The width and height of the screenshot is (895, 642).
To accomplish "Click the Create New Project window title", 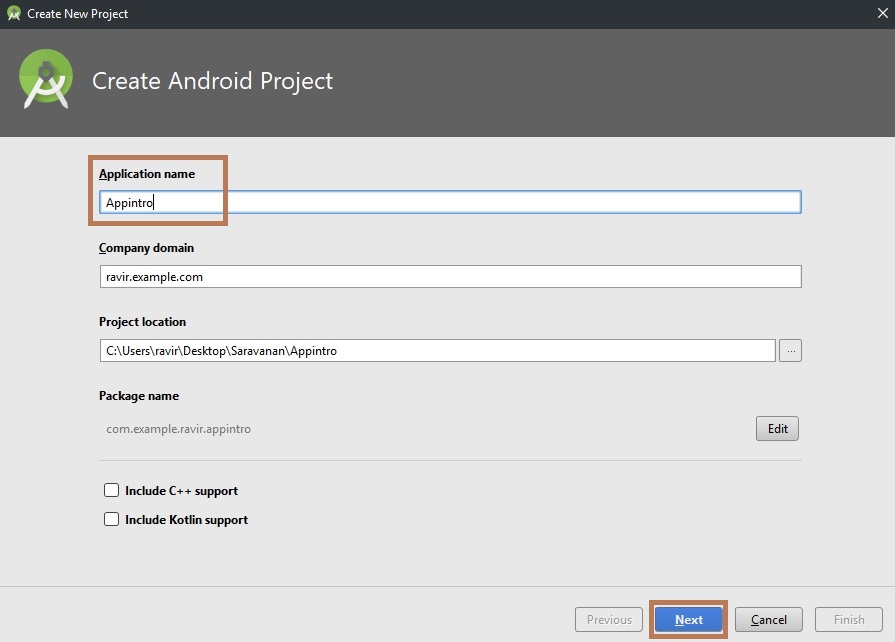I will (78, 14).
